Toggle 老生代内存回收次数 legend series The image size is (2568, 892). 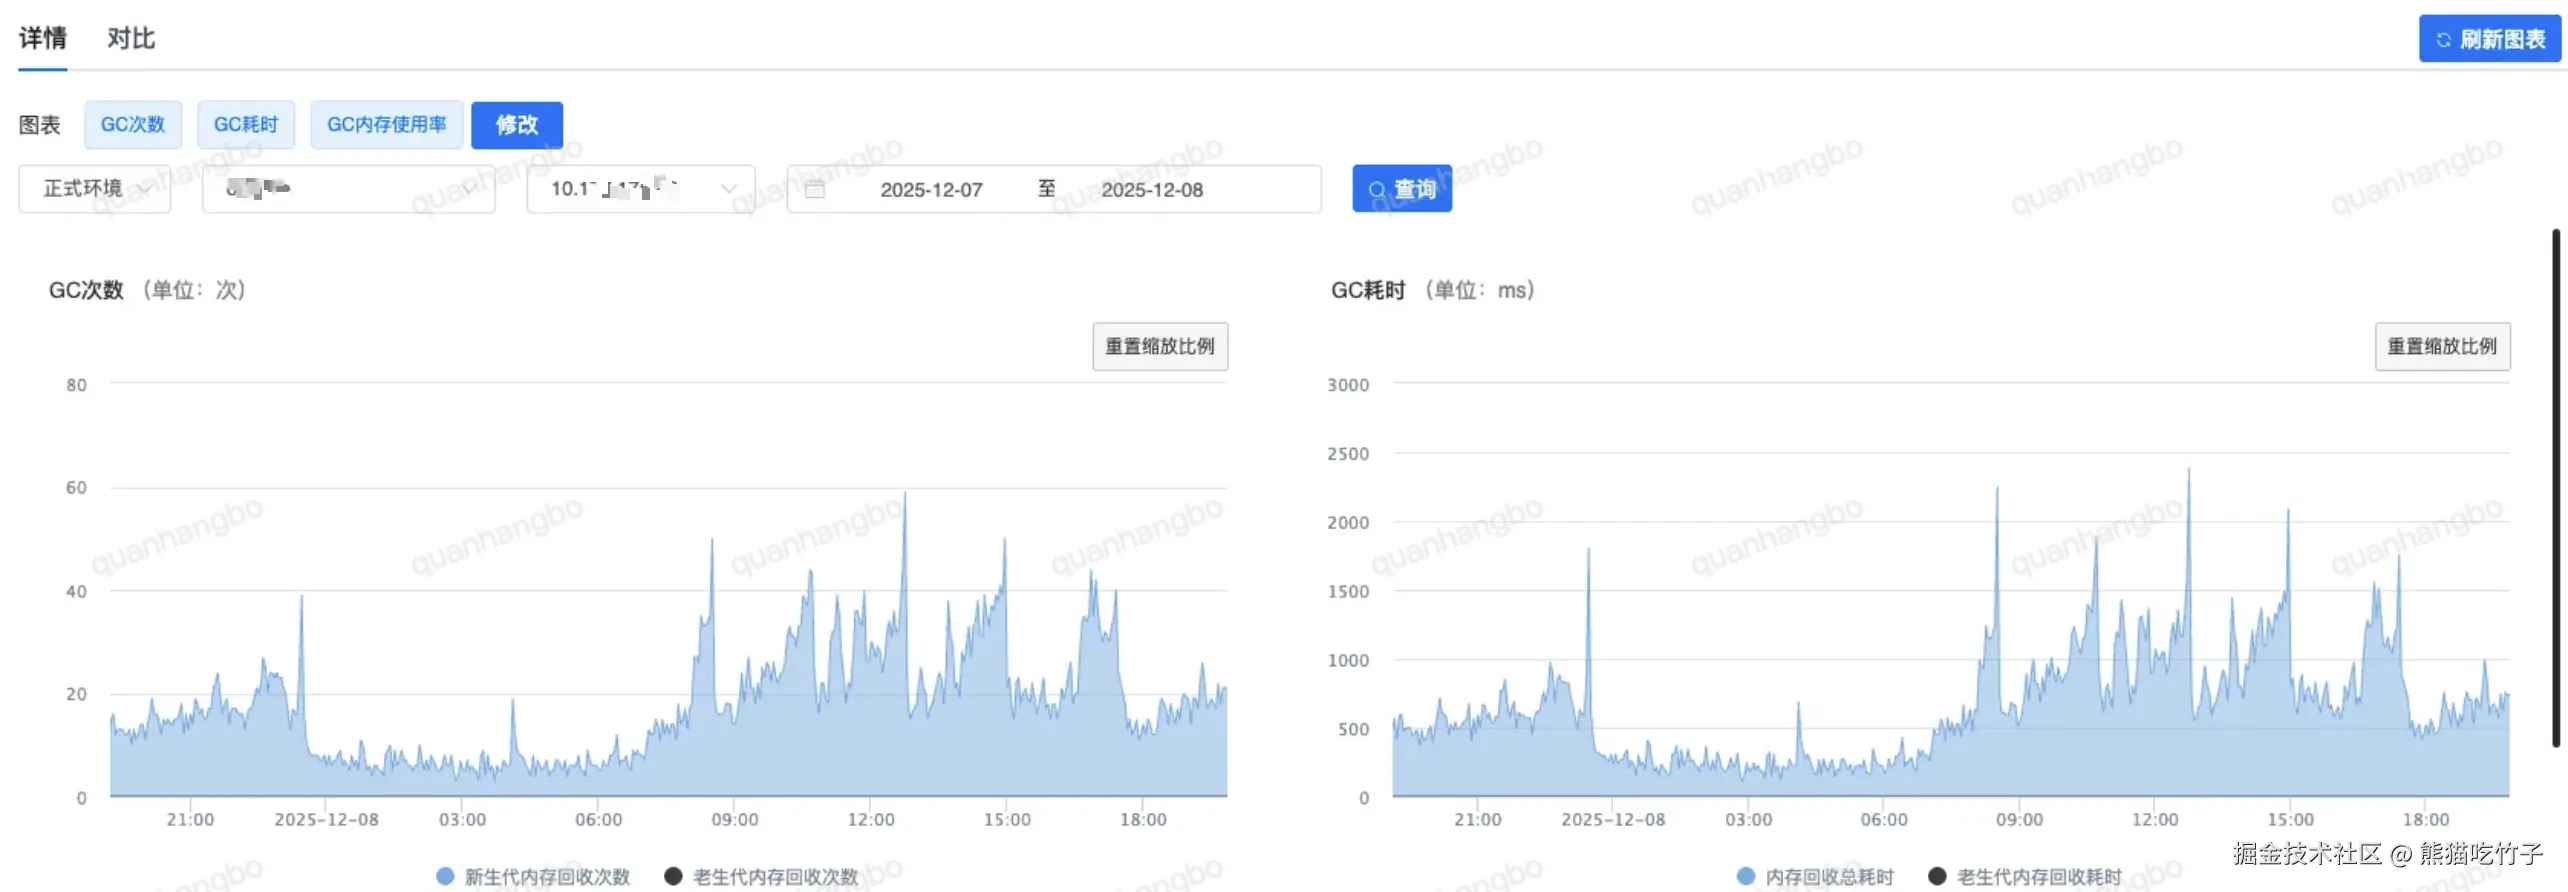[762, 876]
